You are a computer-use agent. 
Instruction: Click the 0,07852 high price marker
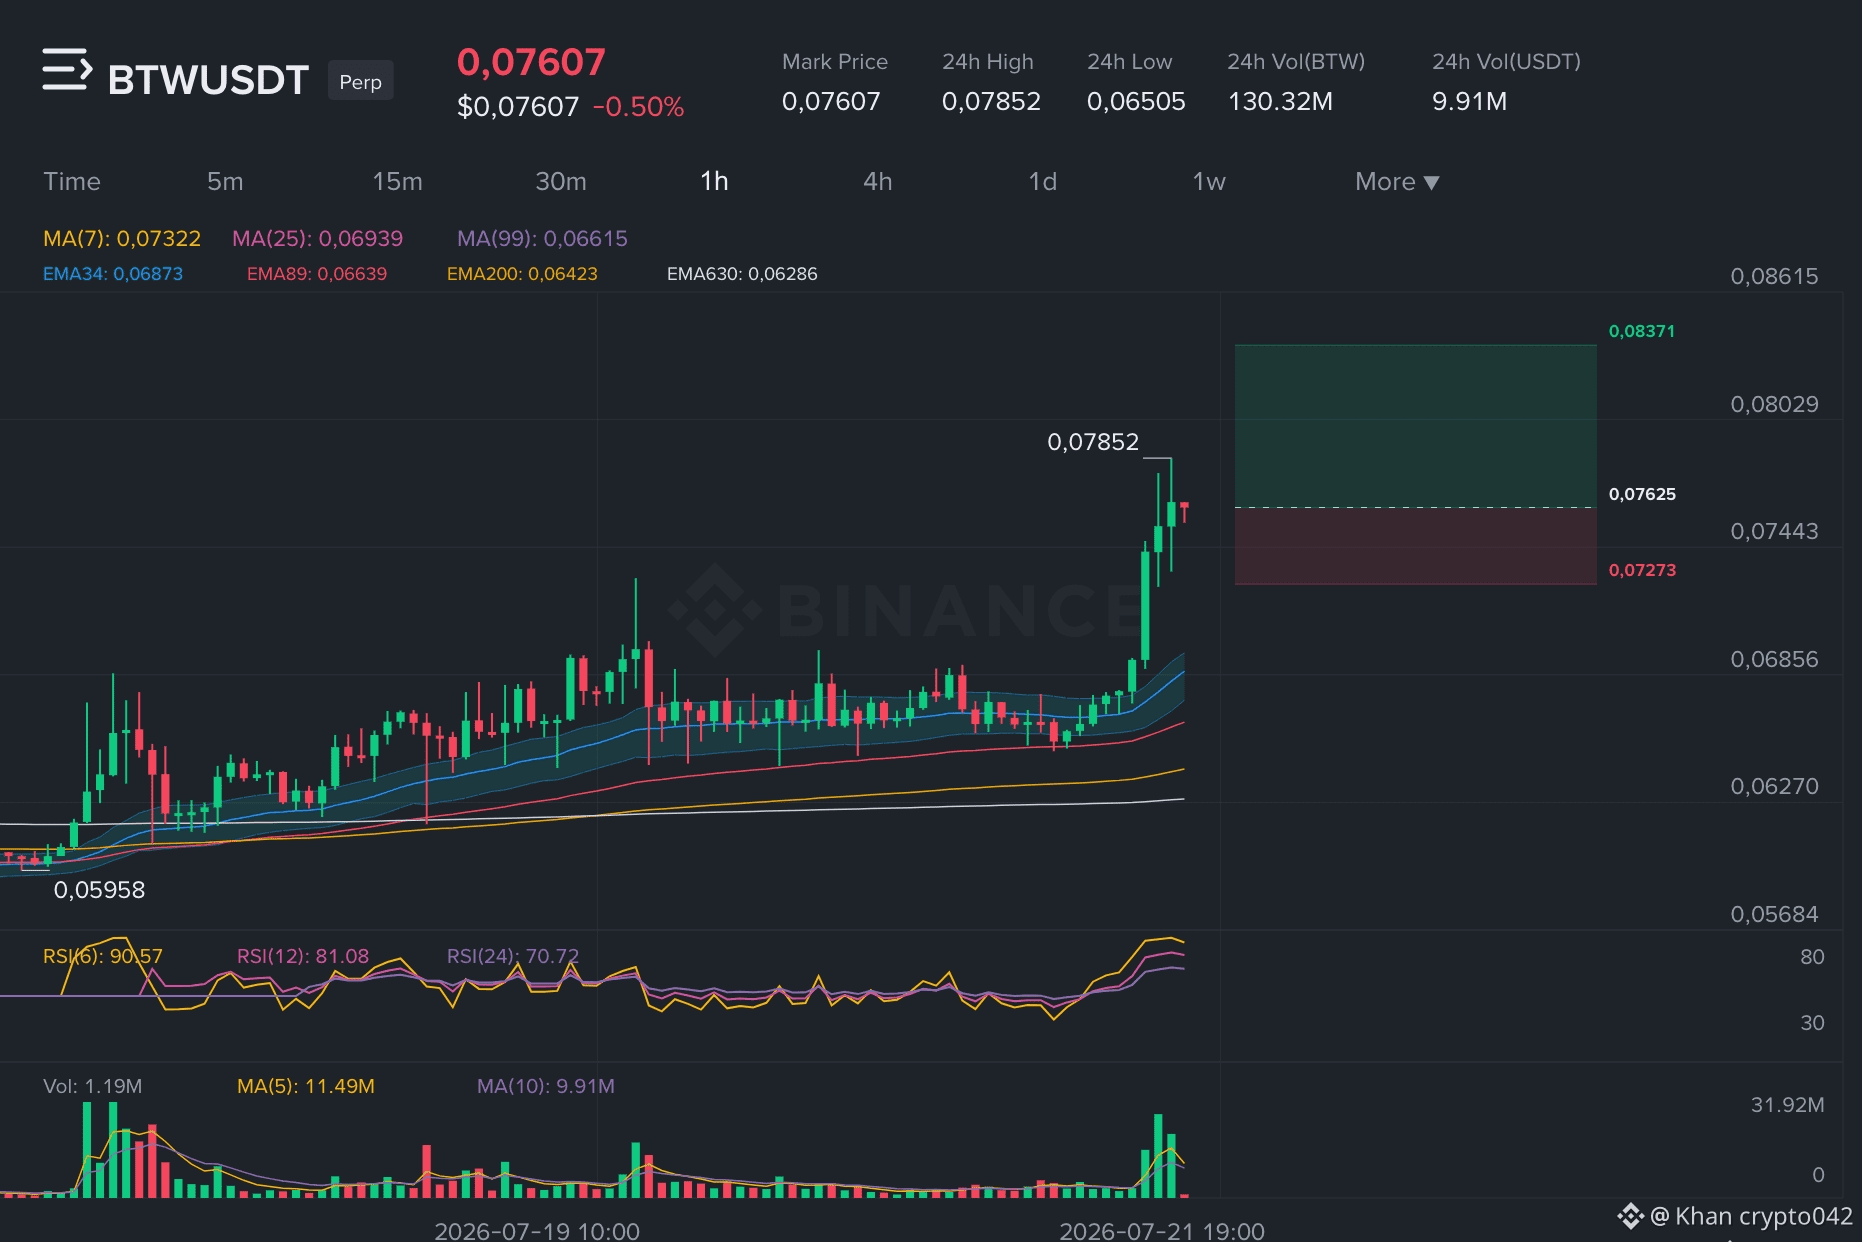[x=1093, y=442]
